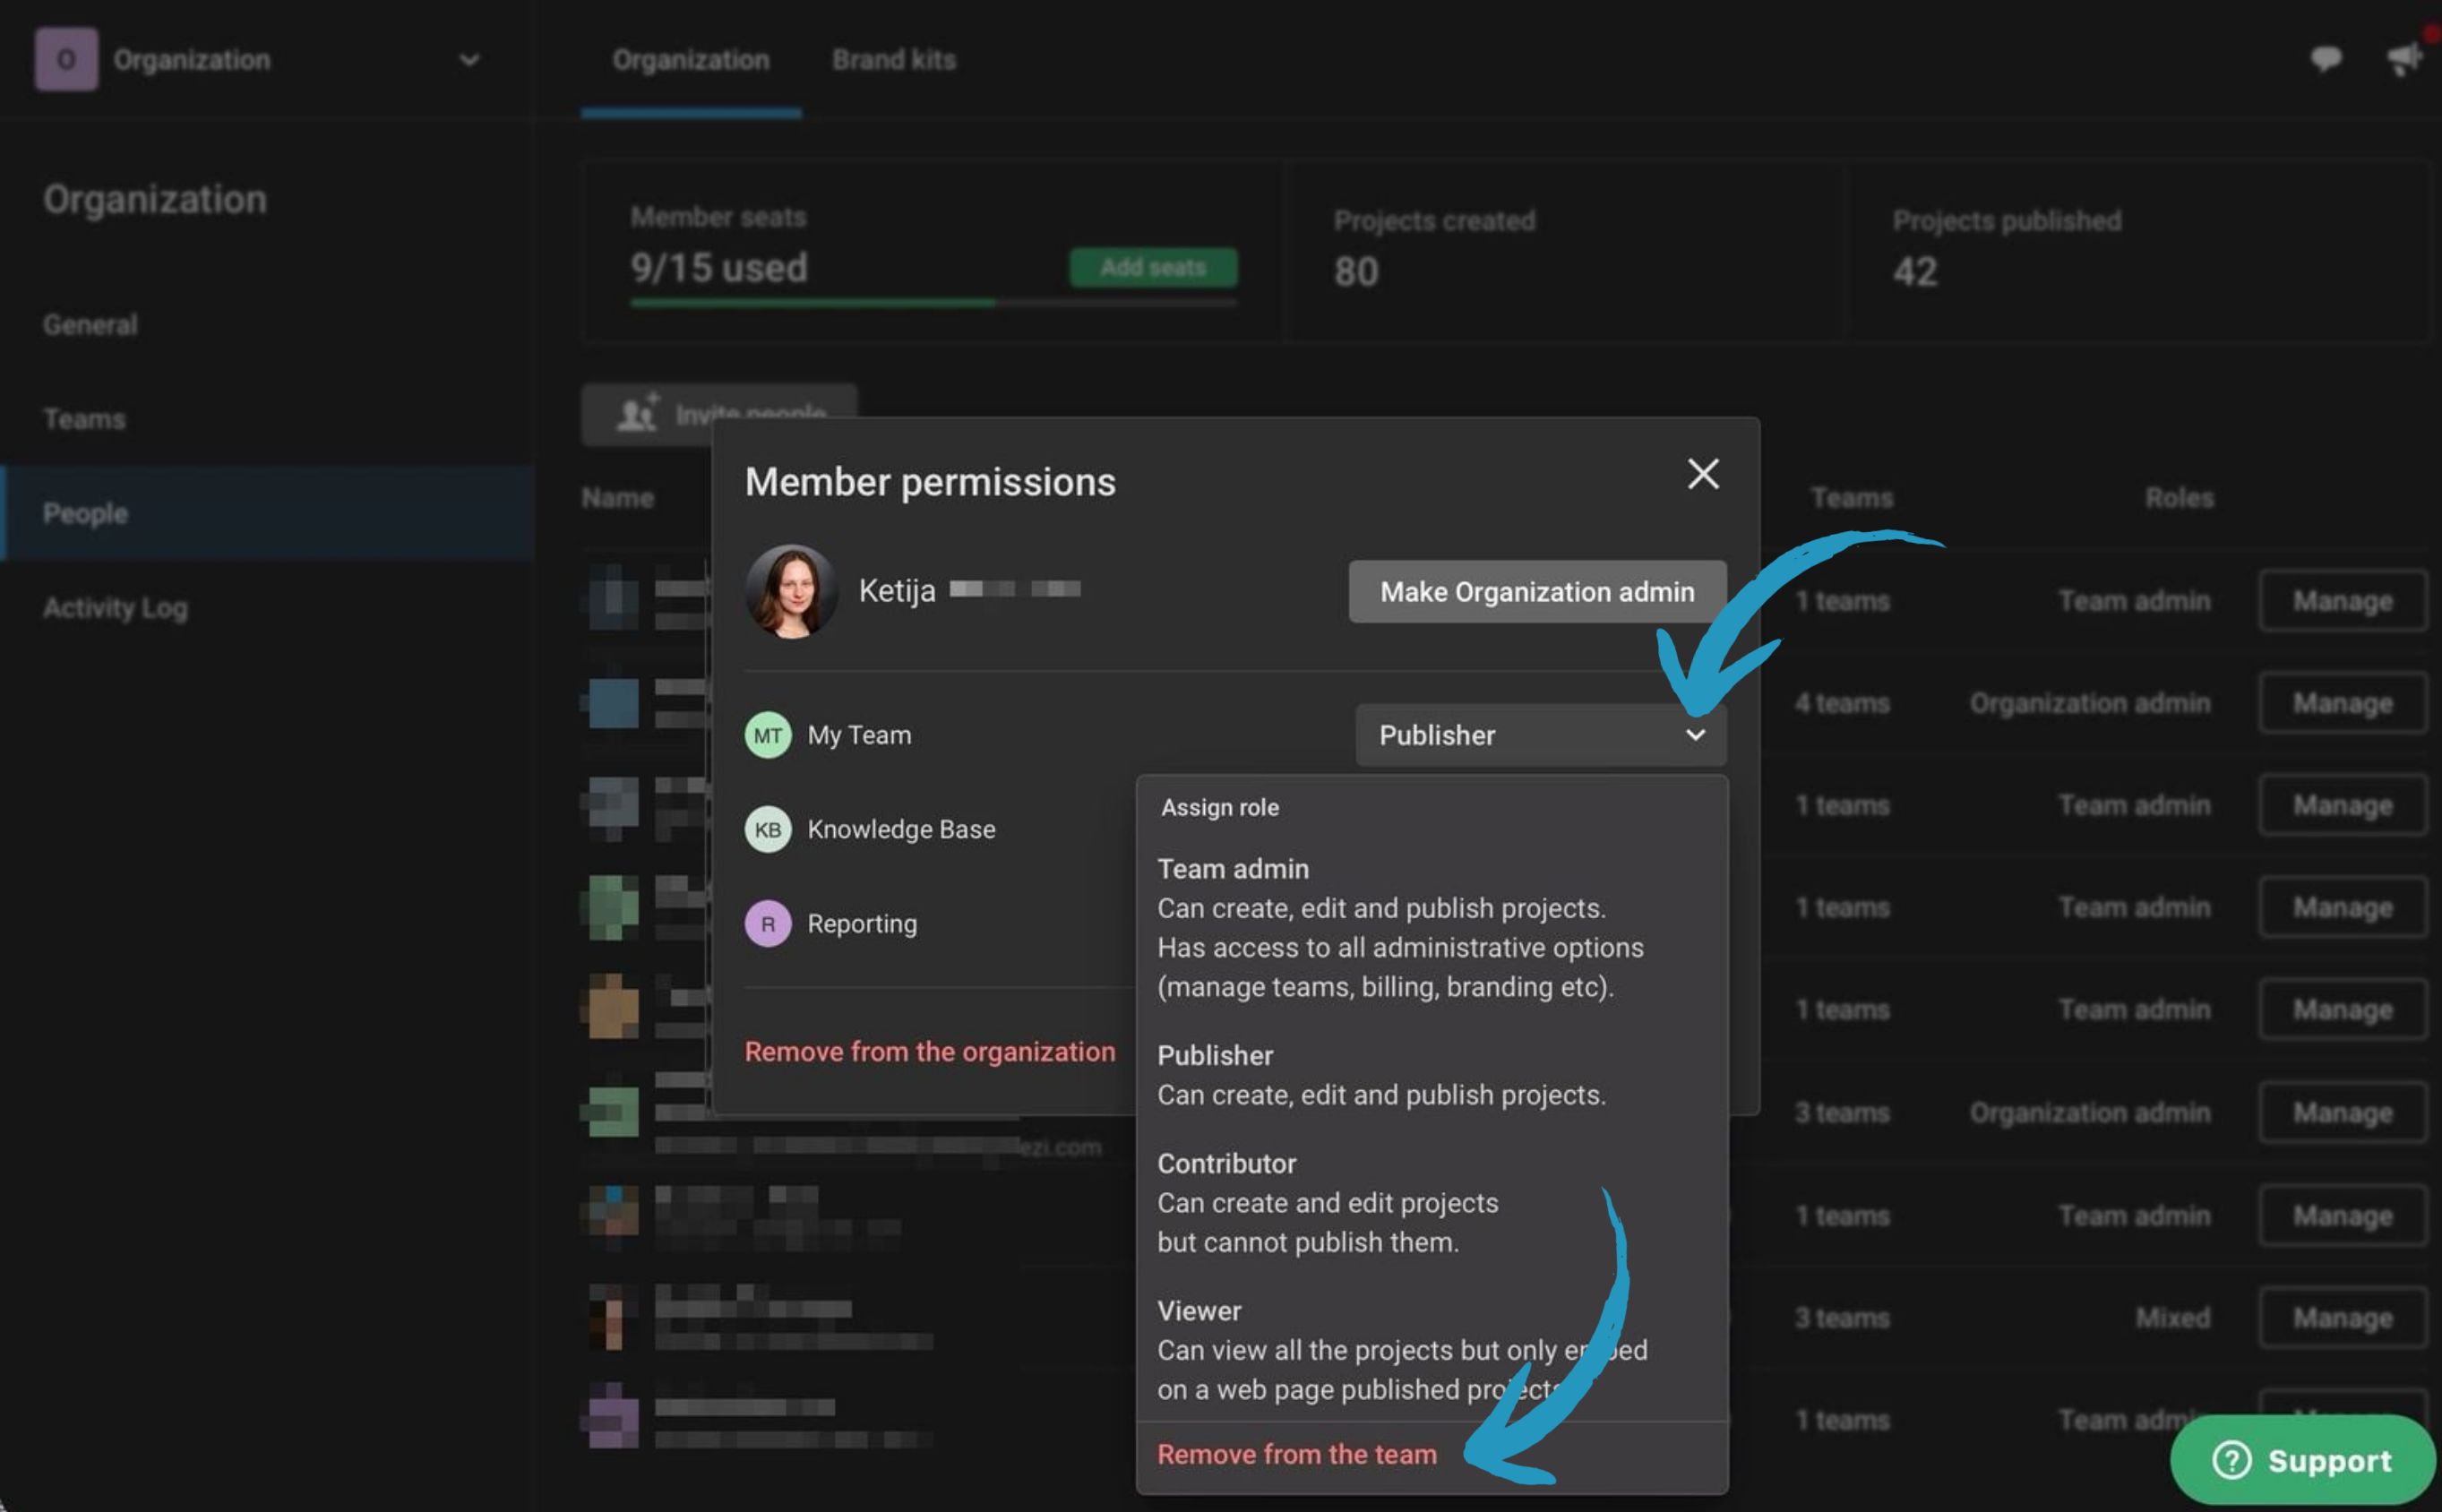
Task: Click the KB Knowledge Base badge icon
Action: click(767, 830)
